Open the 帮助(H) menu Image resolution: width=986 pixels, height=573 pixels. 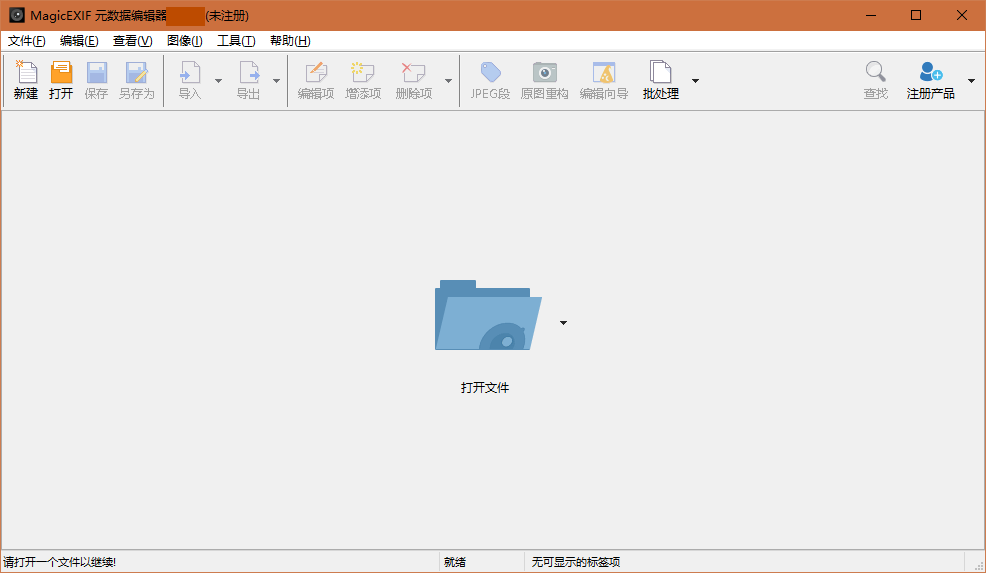(x=291, y=41)
